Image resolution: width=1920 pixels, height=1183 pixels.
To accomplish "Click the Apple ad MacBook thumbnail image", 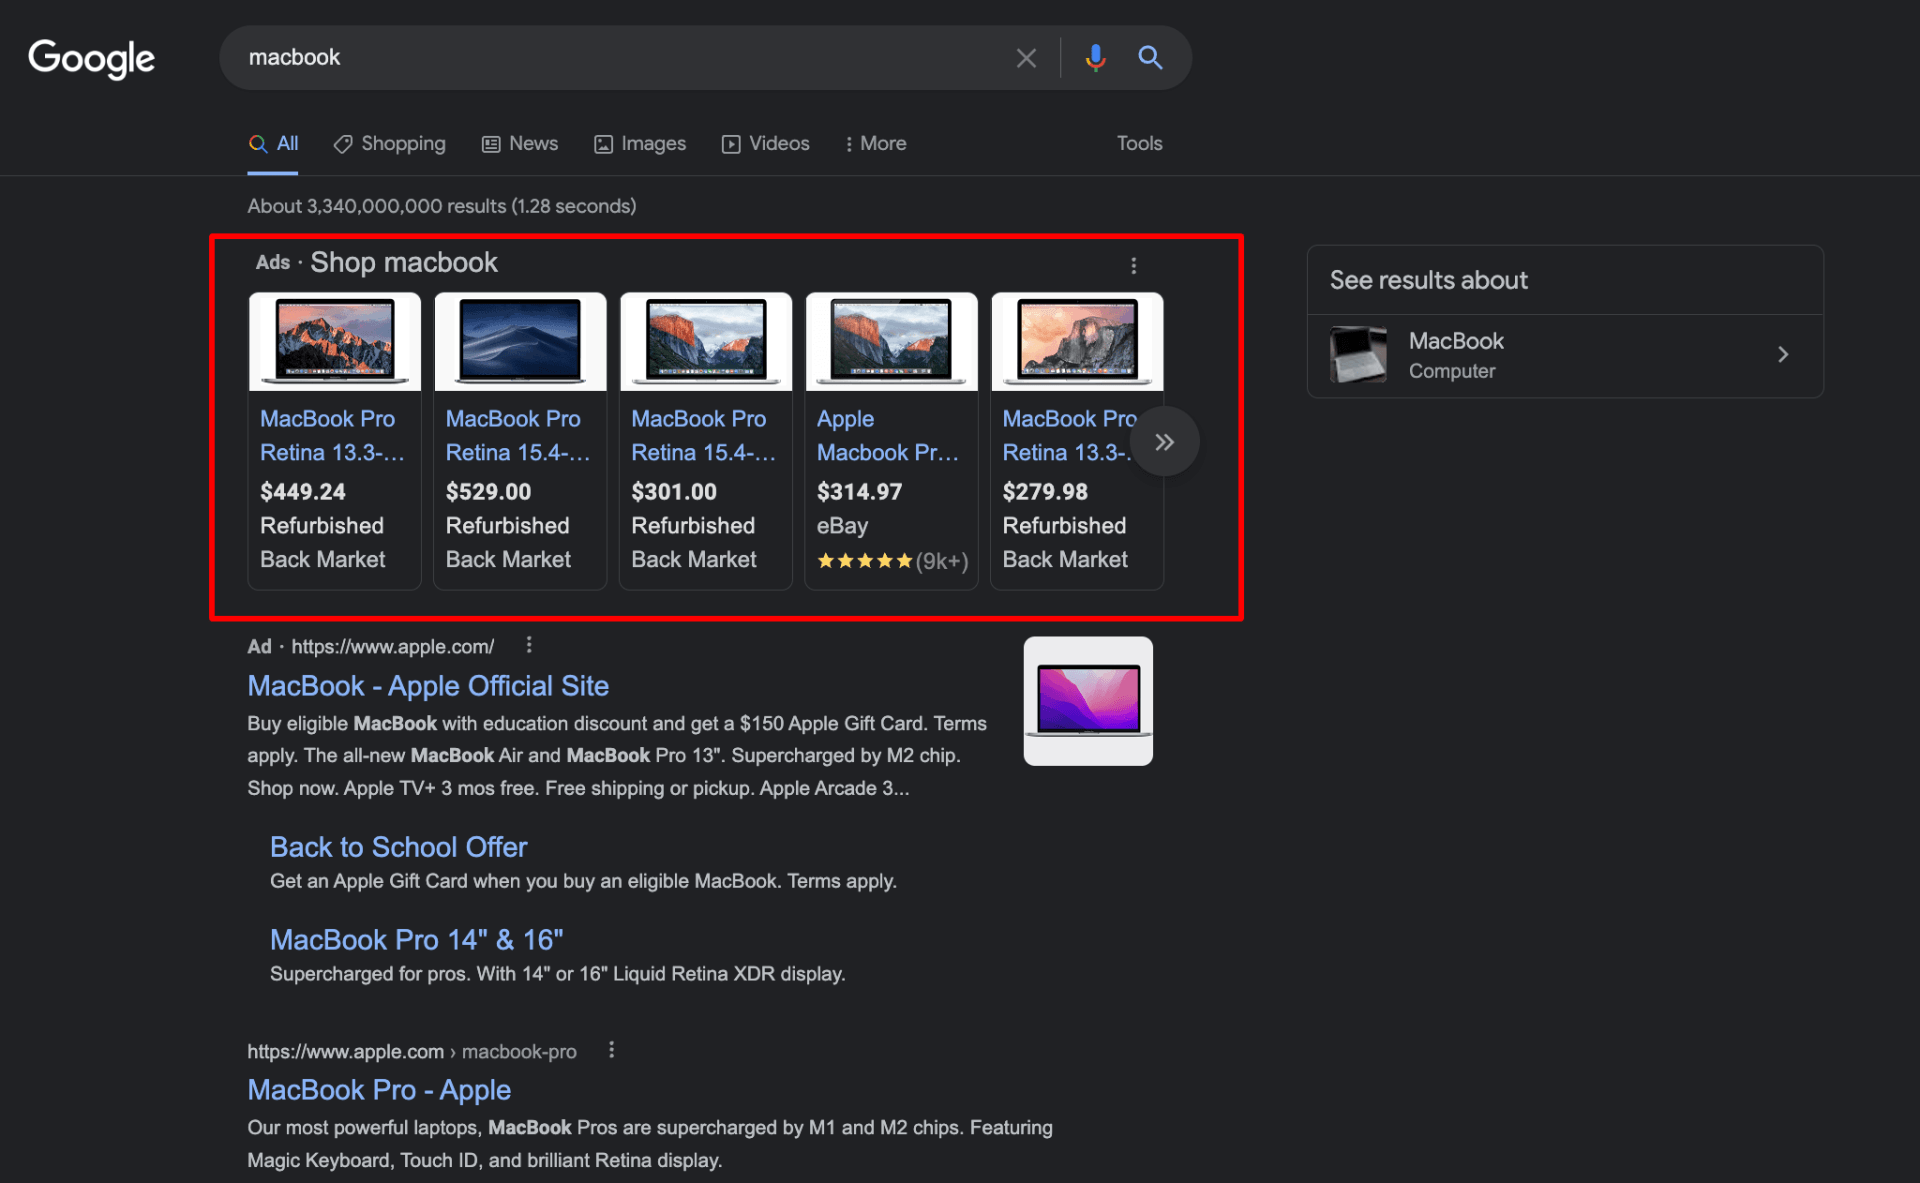I will pos(1088,701).
